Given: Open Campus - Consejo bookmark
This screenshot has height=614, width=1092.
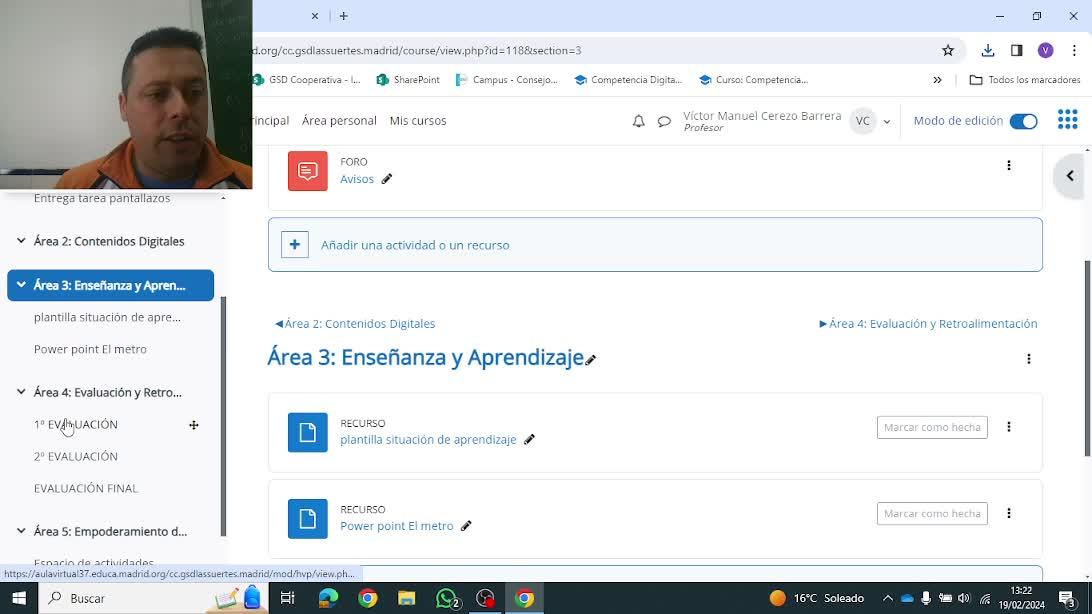Looking at the screenshot, I should [x=506, y=80].
